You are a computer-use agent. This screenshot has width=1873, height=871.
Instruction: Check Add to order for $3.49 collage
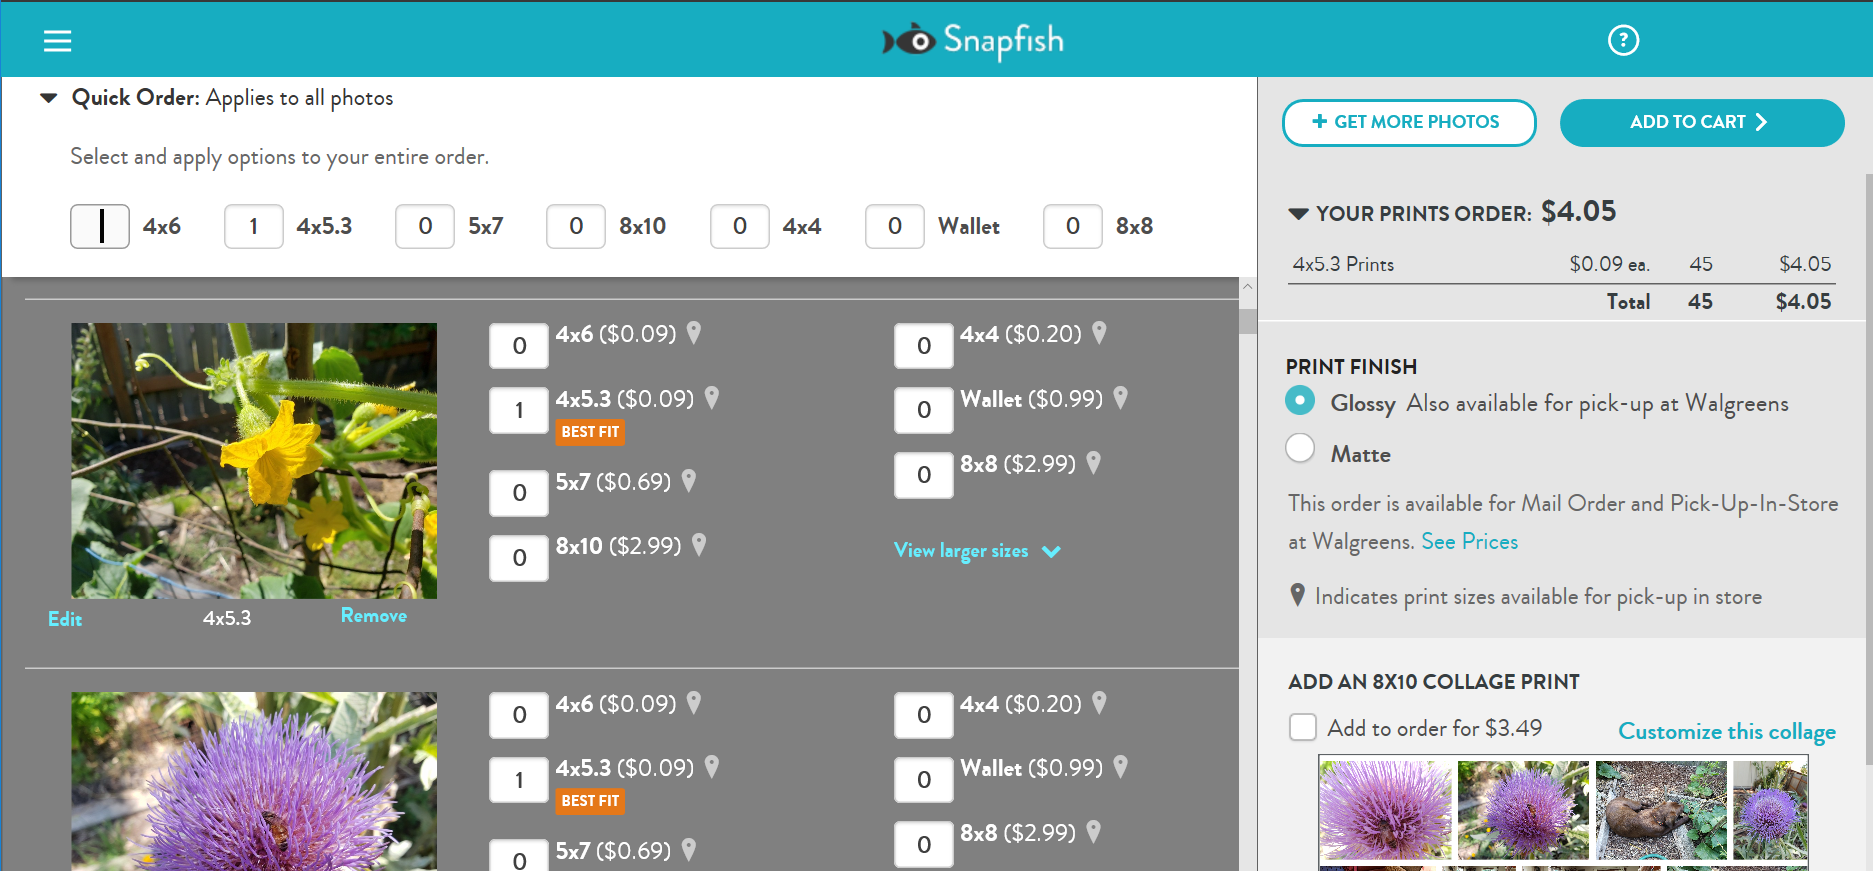(1303, 727)
